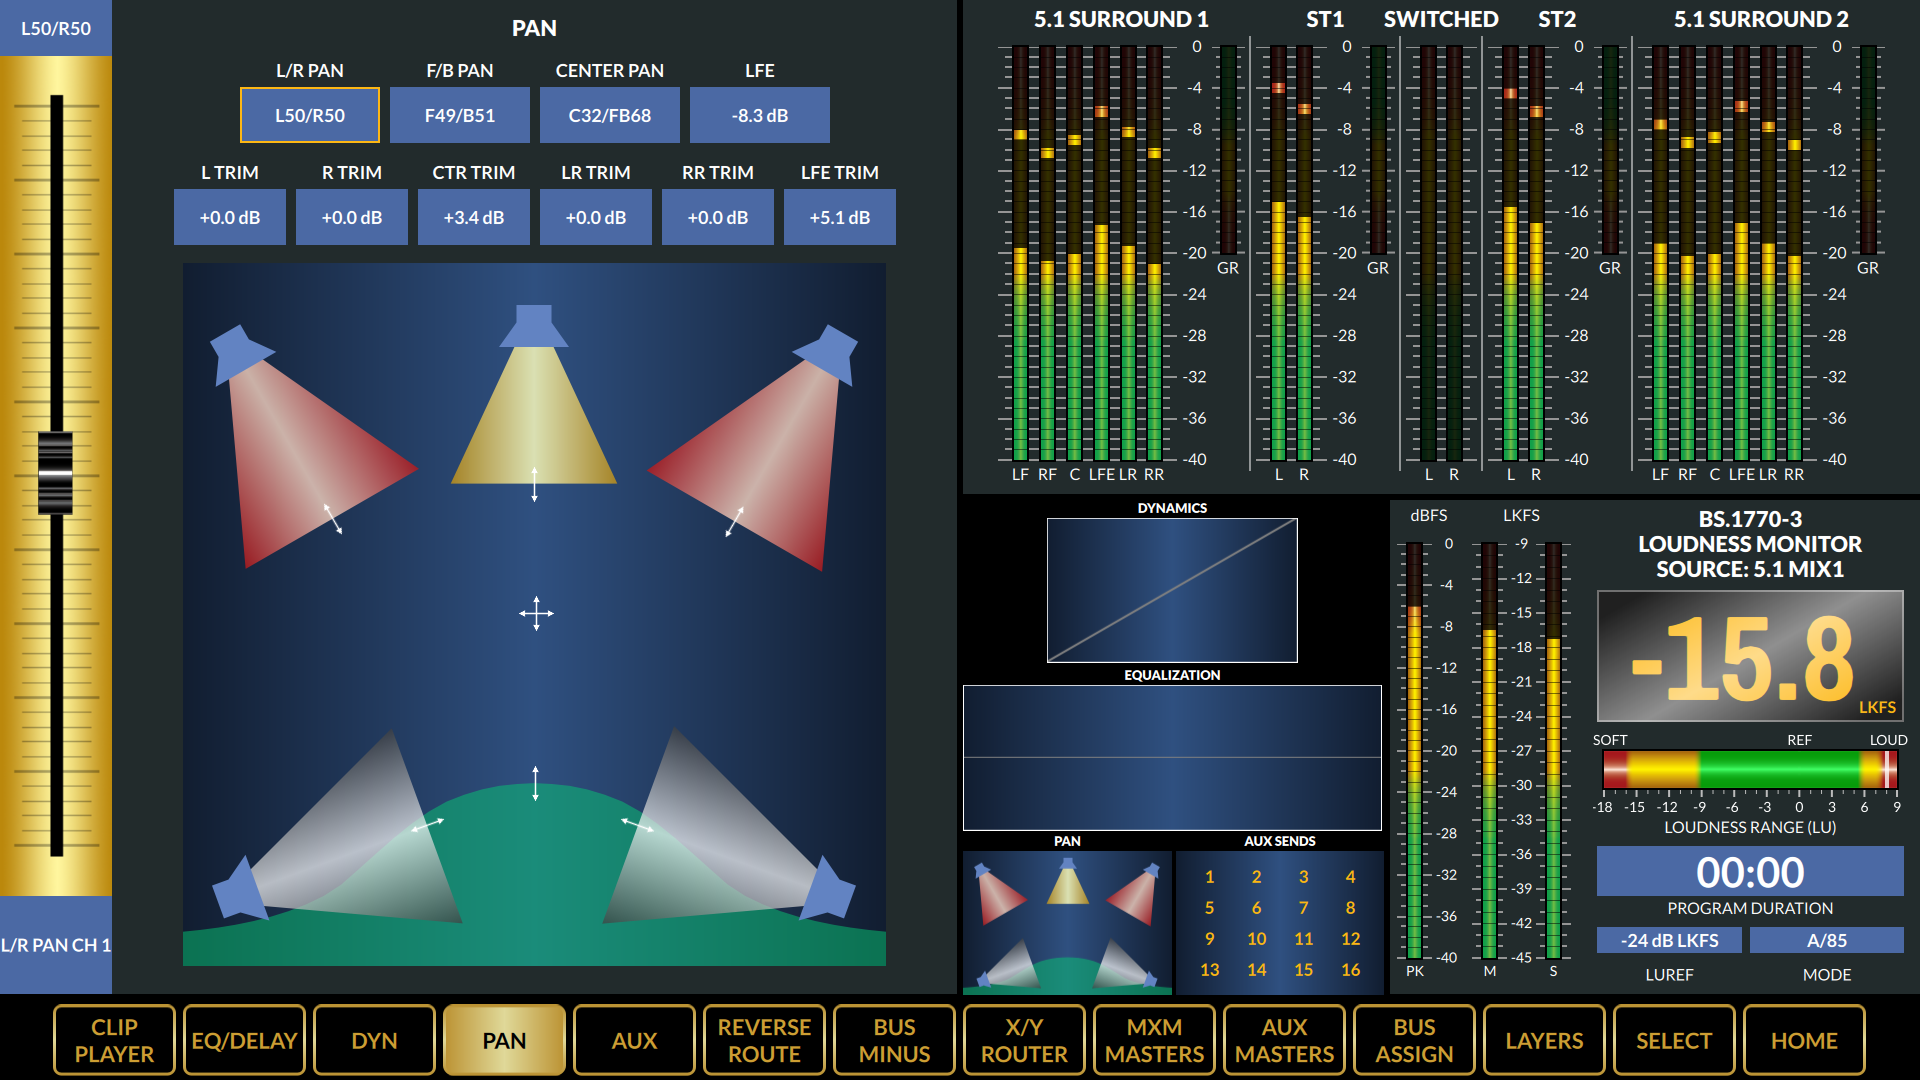
Task: Click the LFE green dome arrow handle
Action: point(536,783)
